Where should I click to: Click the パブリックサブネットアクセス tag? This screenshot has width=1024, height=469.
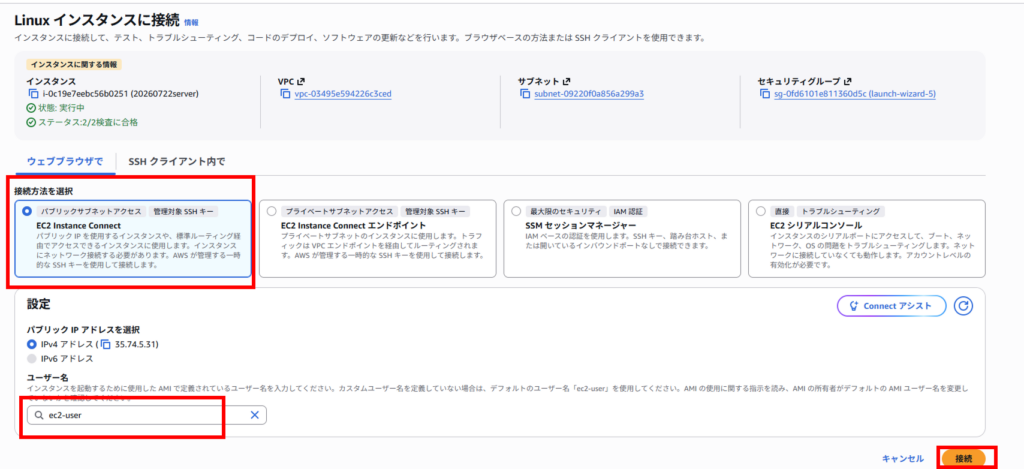[91, 211]
